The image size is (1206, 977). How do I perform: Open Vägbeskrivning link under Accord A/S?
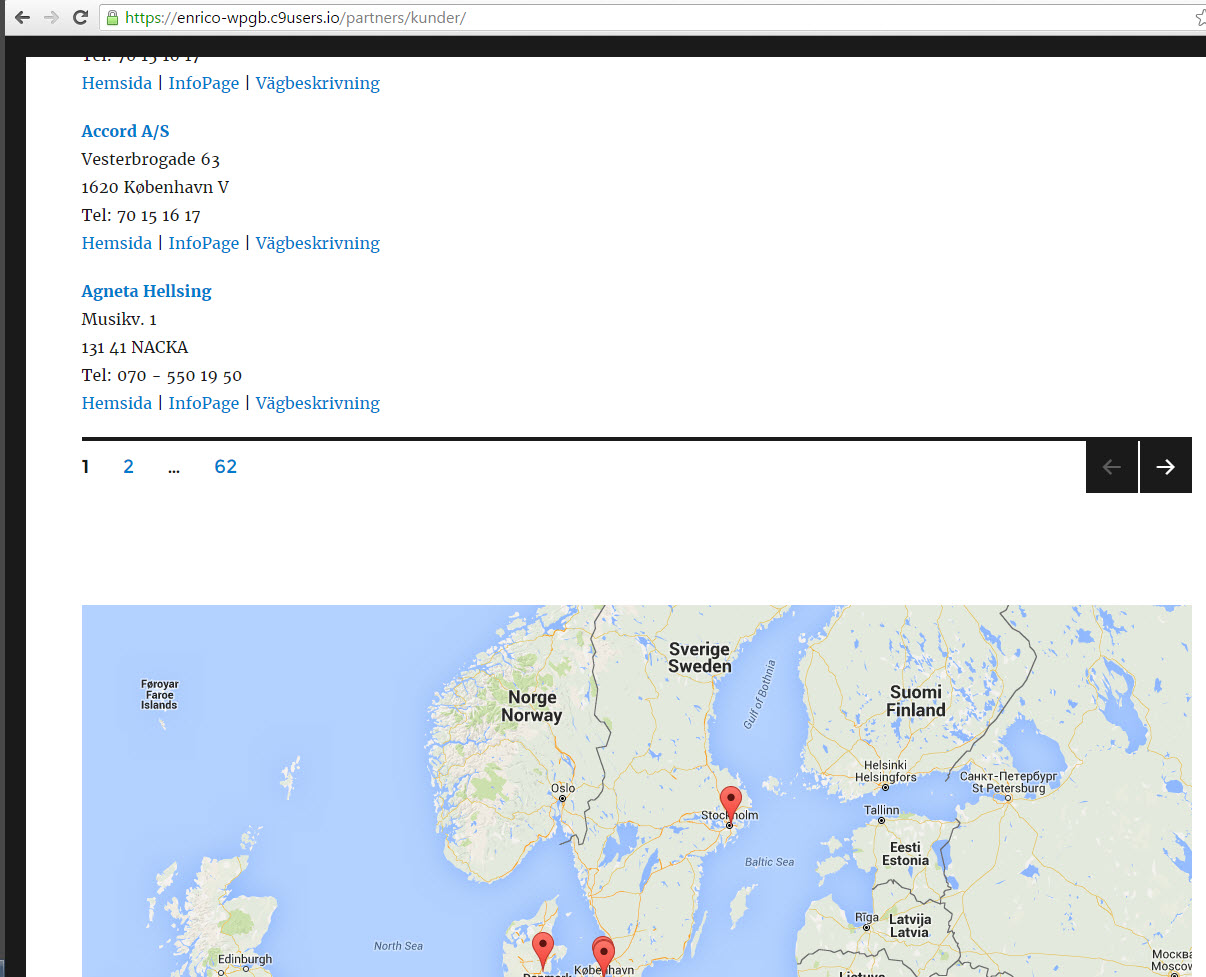[x=318, y=243]
